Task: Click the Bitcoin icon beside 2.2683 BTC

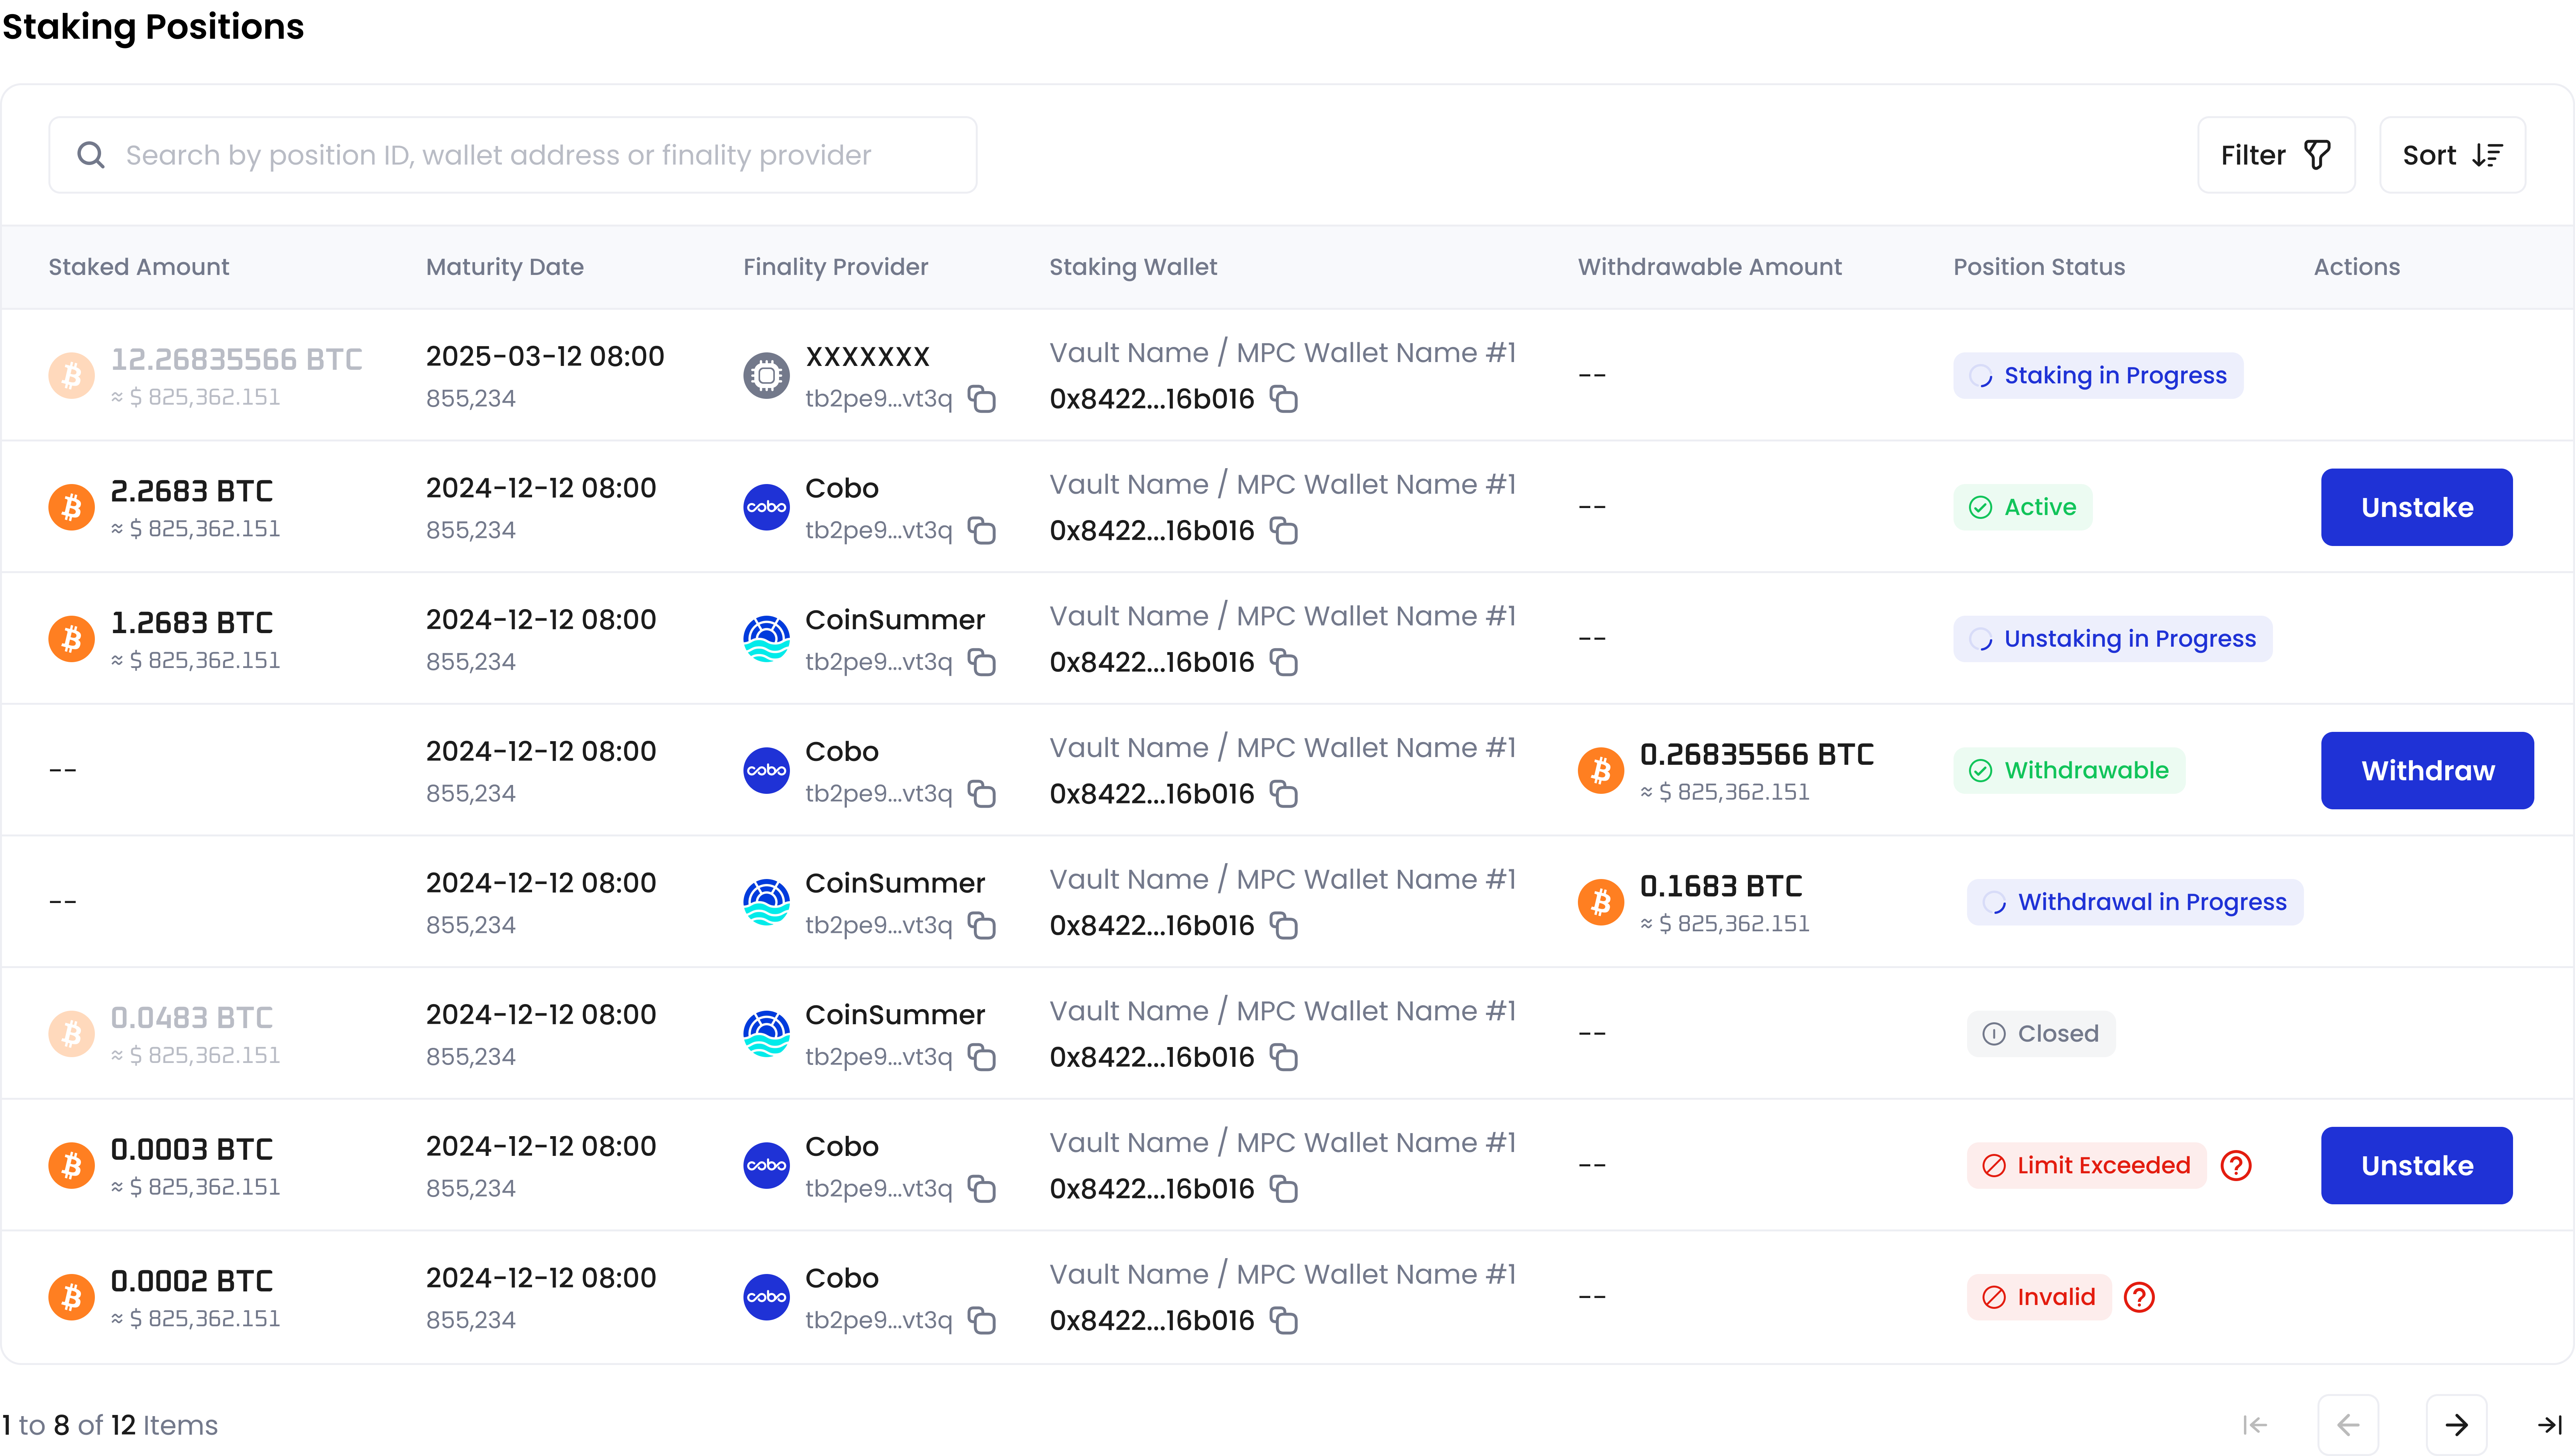Action: click(72, 507)
